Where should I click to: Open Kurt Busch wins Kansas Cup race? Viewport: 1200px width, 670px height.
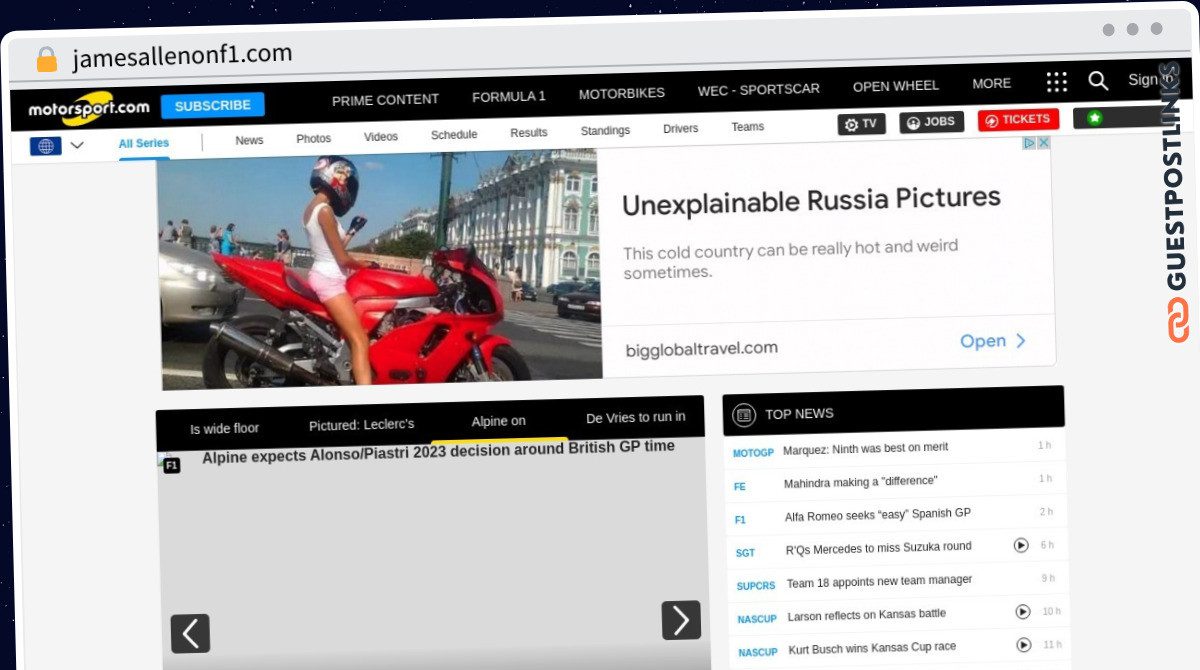point(872,648)
